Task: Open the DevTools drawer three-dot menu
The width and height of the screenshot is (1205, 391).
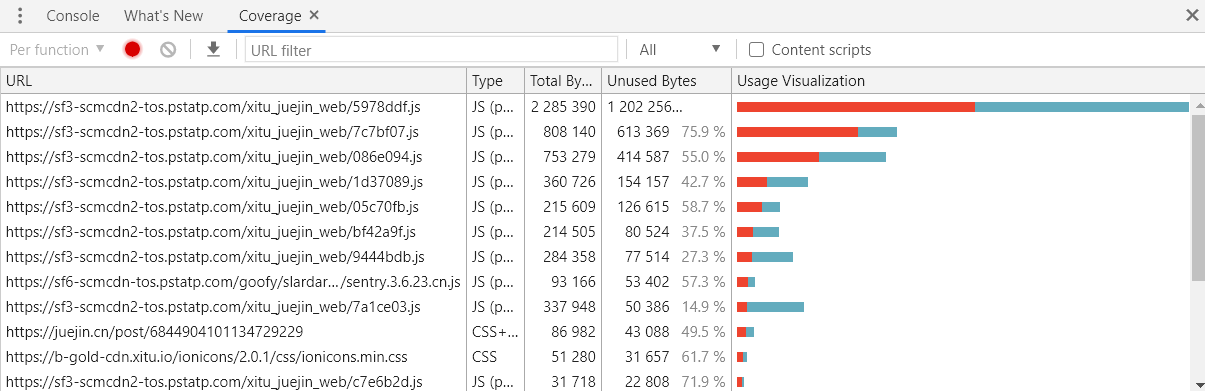Action: pyautogui.click(x=19, y=16)
